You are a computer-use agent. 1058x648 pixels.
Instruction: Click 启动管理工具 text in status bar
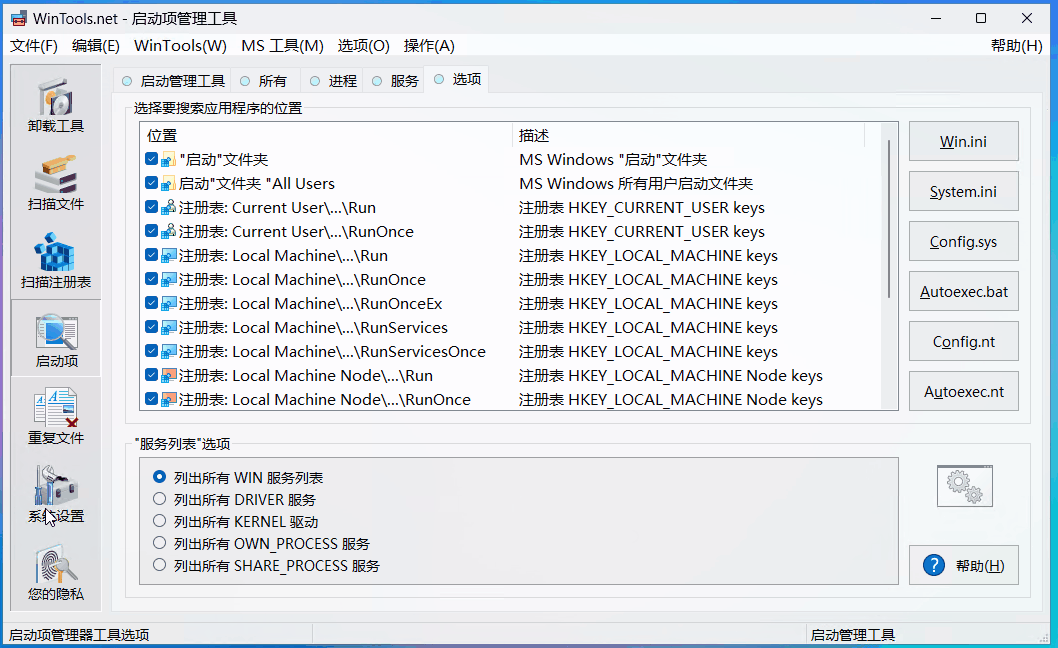click(852, 635)
